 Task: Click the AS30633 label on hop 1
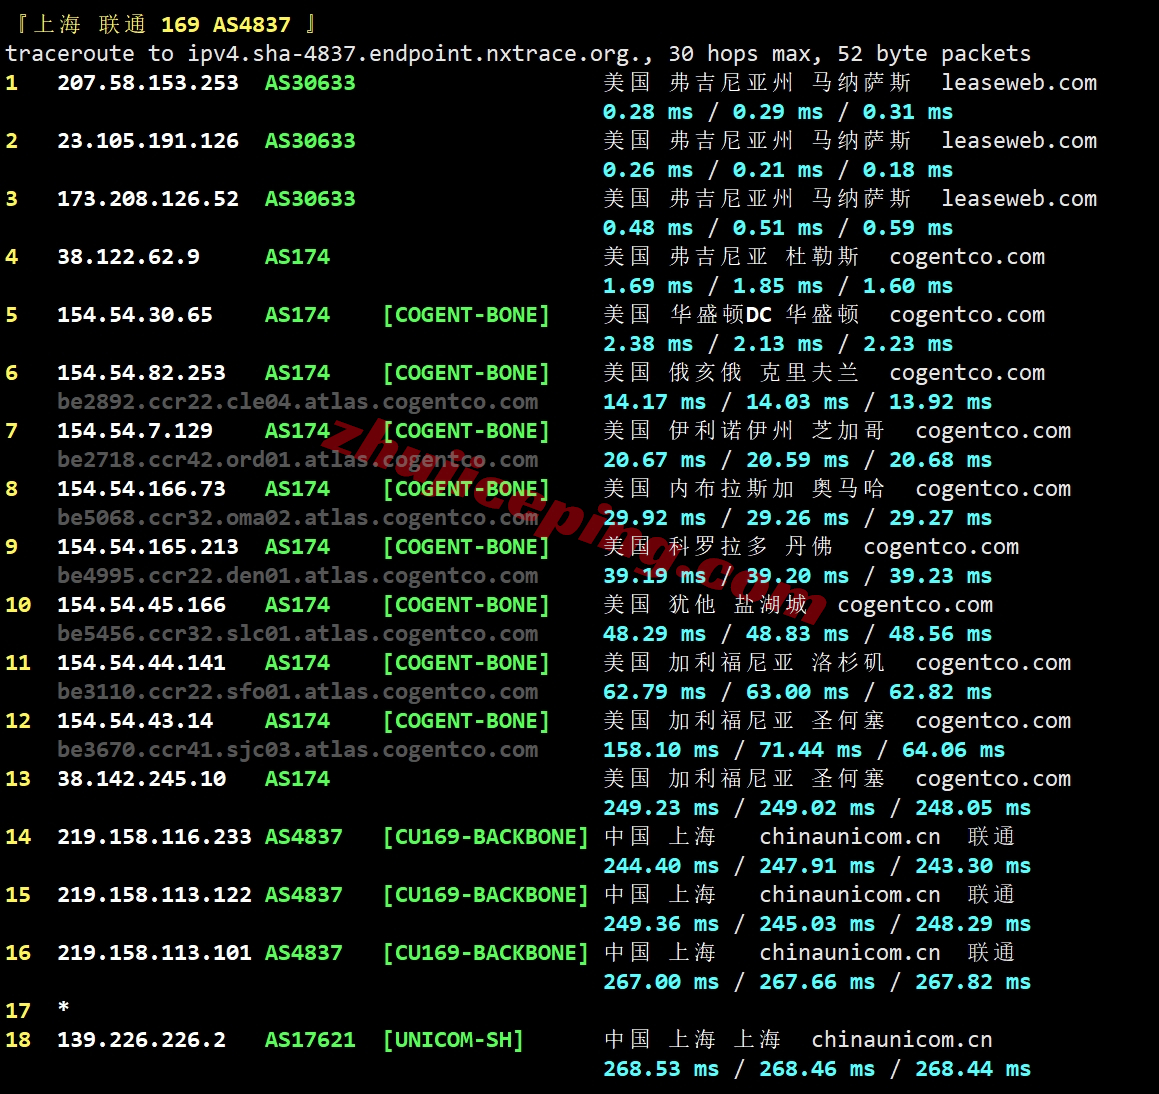point(310,83)
